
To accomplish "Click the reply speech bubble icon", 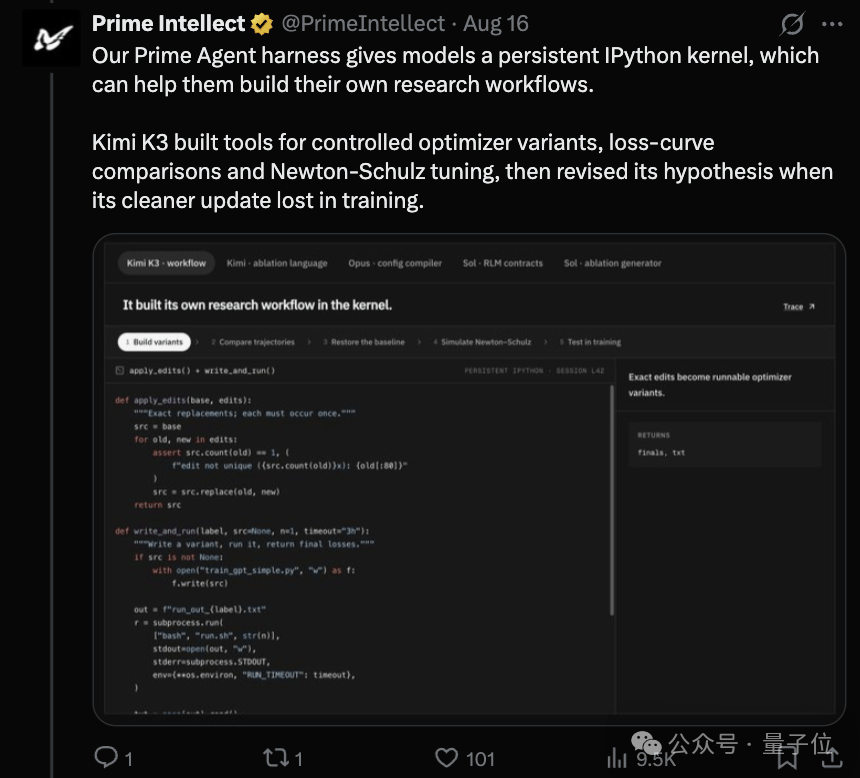I will pyautogui.click(x=106, y=757).
